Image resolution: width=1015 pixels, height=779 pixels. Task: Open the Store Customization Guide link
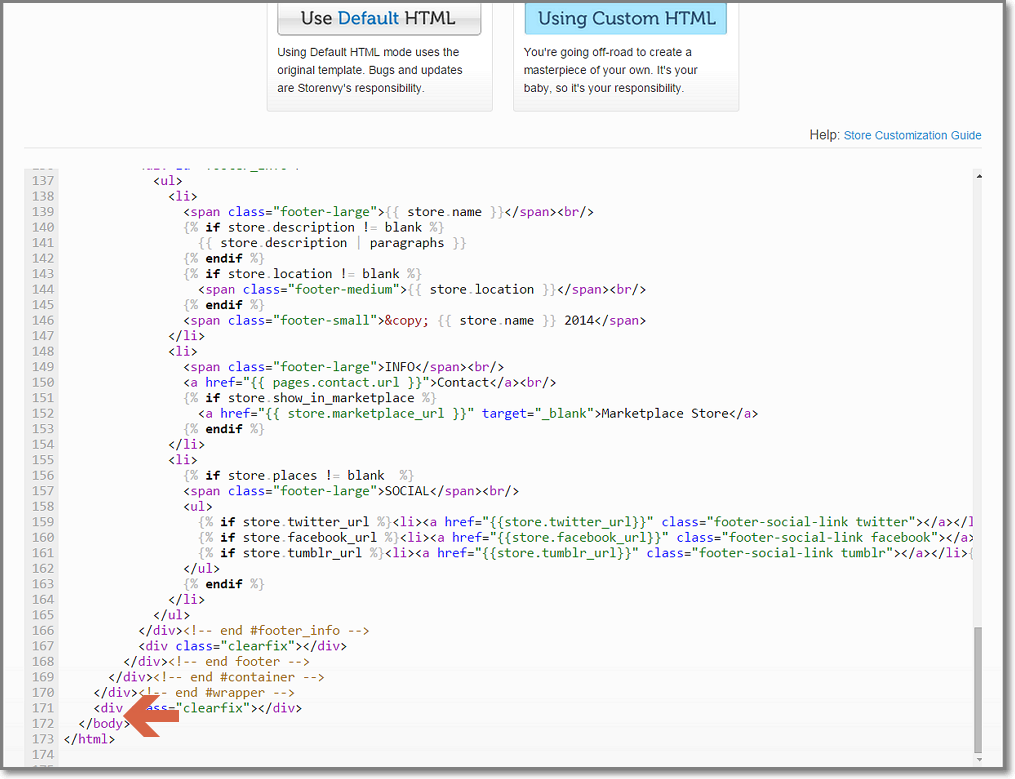click(912, 135)
